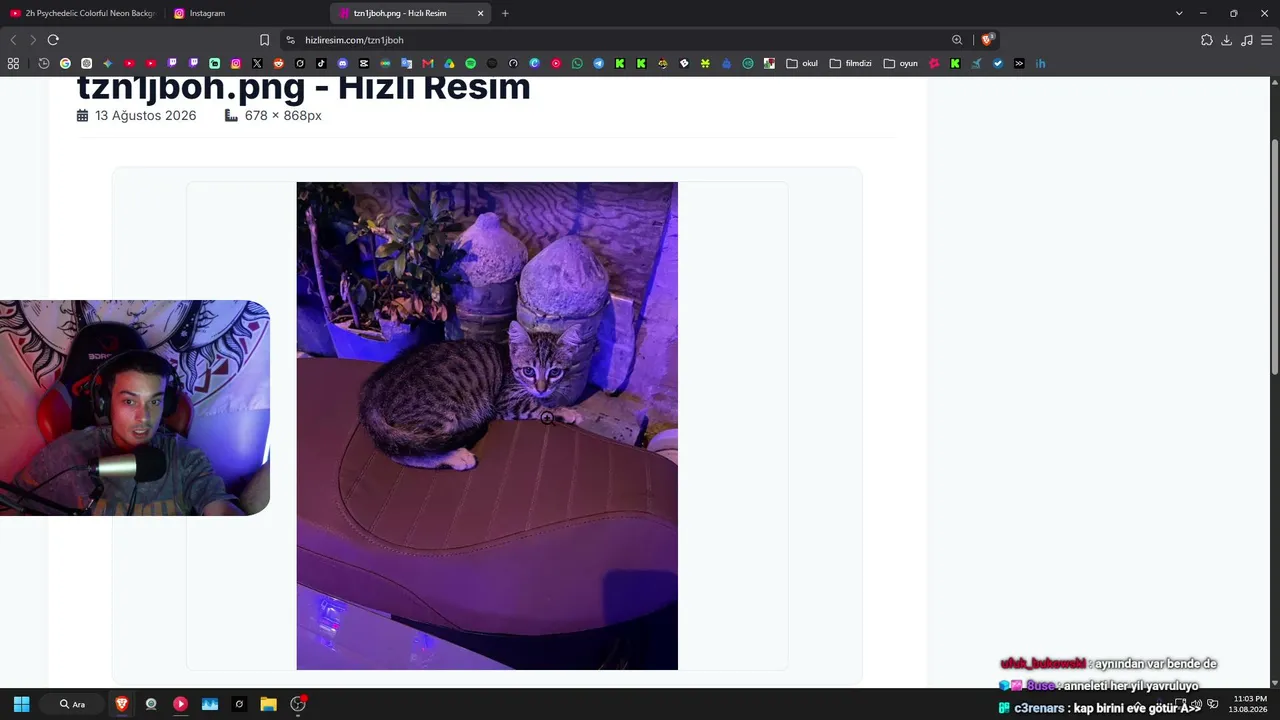Open the zoom control in the address bar
The height and width of the screenshot is (720, 1280).
(957, 40)
